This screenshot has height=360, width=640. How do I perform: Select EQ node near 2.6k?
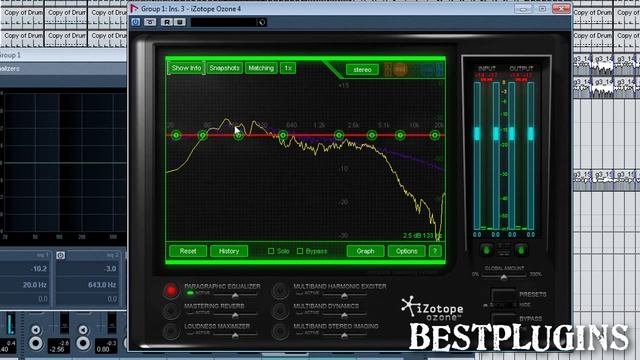click(338, 135)
